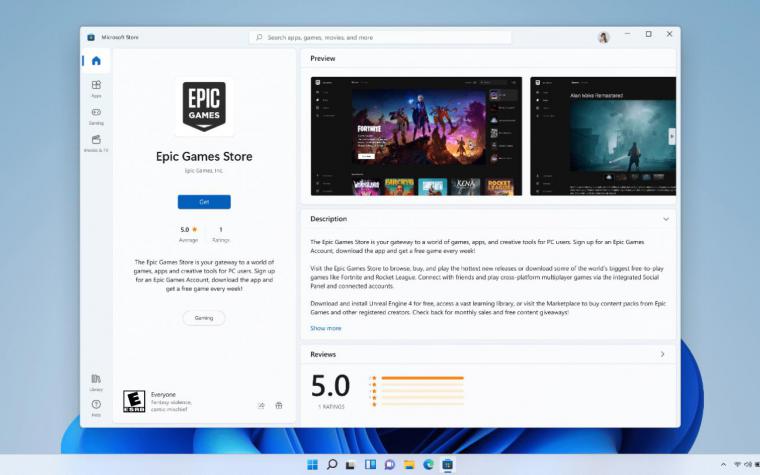
Task: Click the Reviews section heading
Action: [x=323, y=354]
